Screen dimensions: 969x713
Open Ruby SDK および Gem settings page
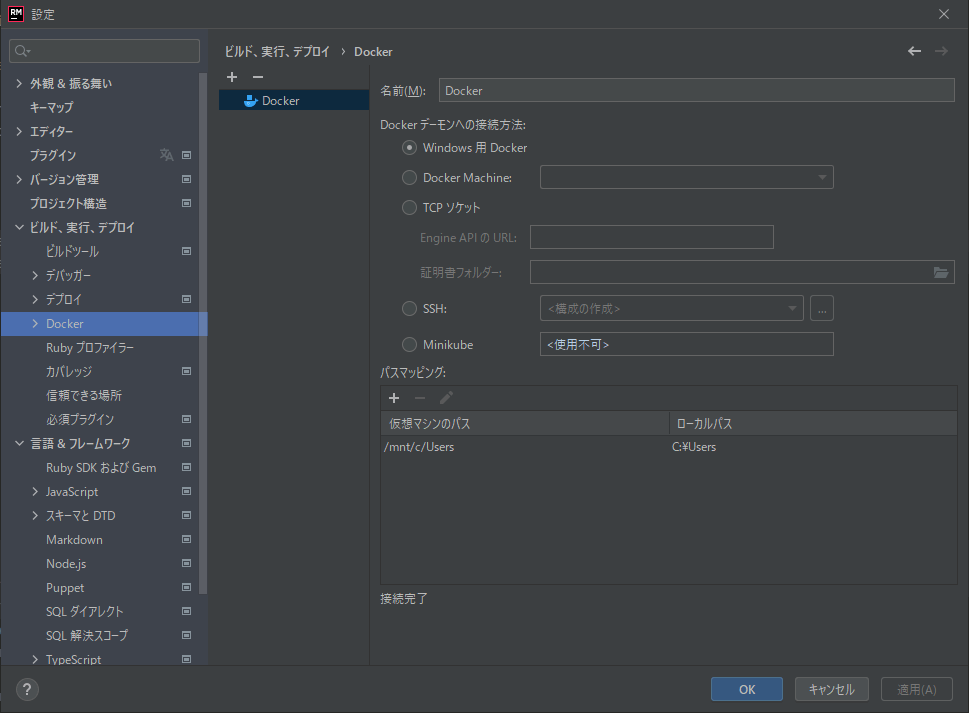coord(101,468)
